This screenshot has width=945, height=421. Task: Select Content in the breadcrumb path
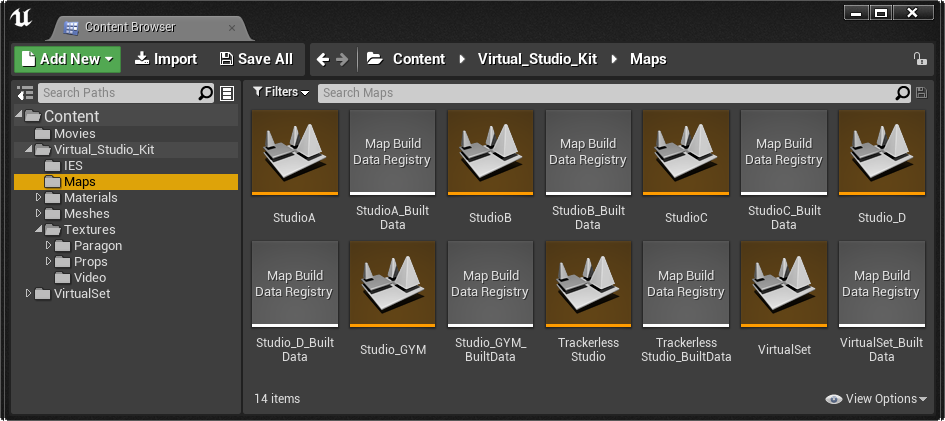(419, 59)
